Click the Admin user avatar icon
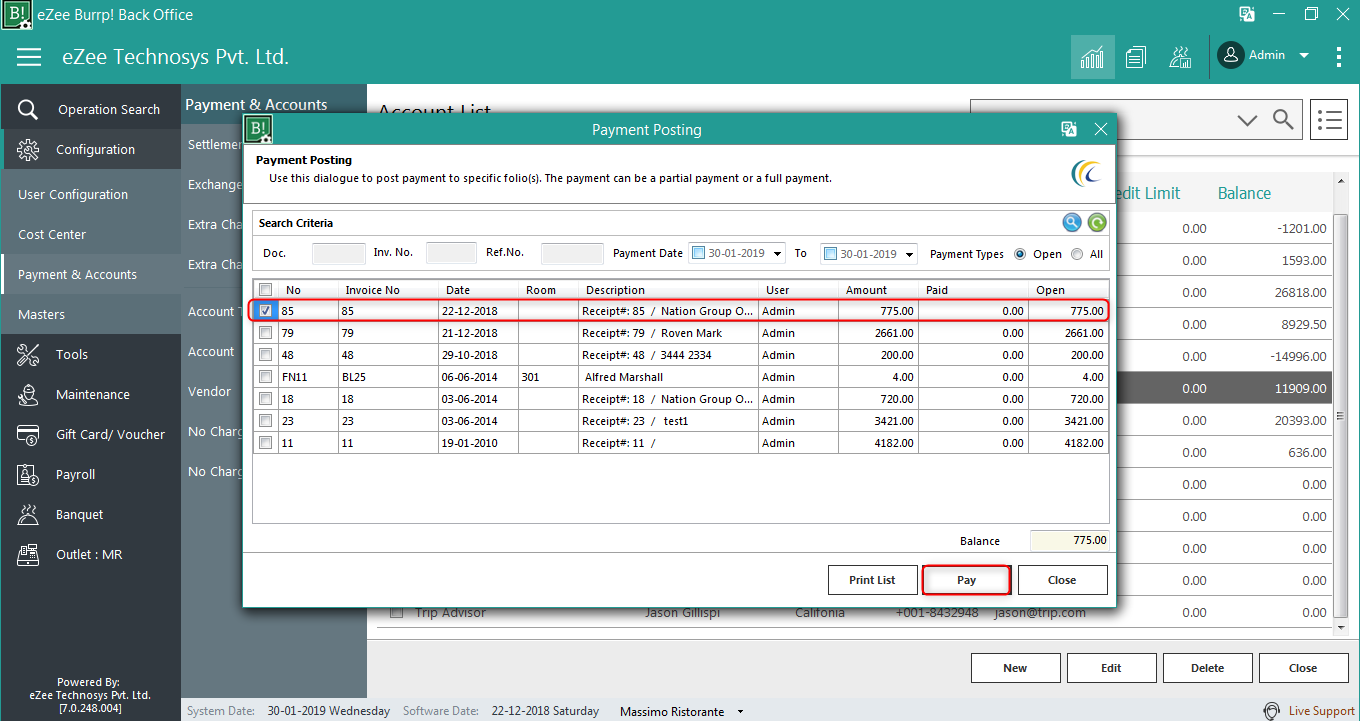Viewport: 1360px width, 721px height. pyautogui.click(x=1230, y=56)
